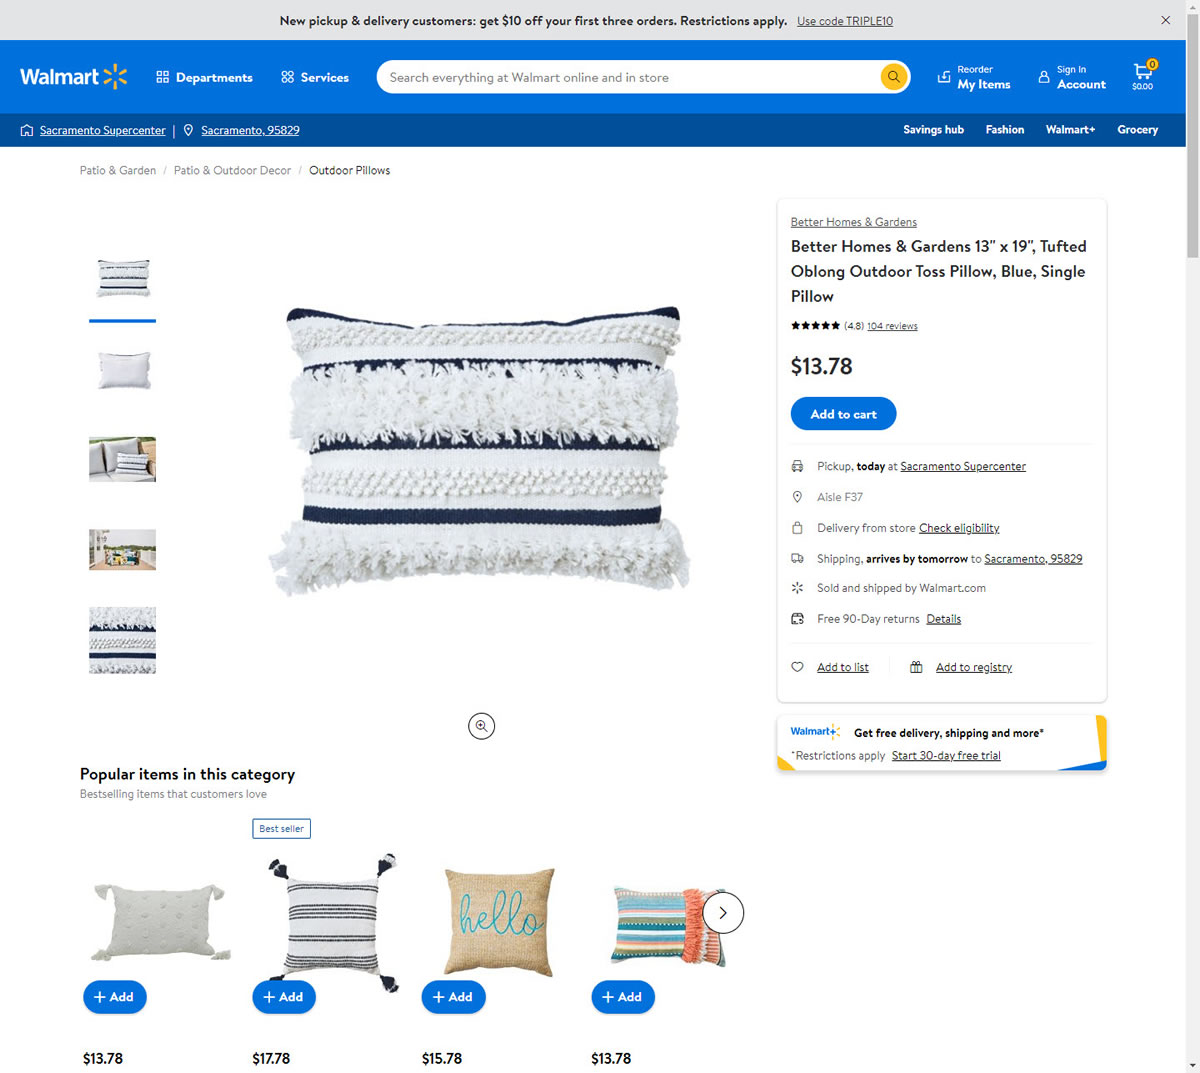
Task: Dismiss the promo banner with the X
Action: (x=1165, y=20)
